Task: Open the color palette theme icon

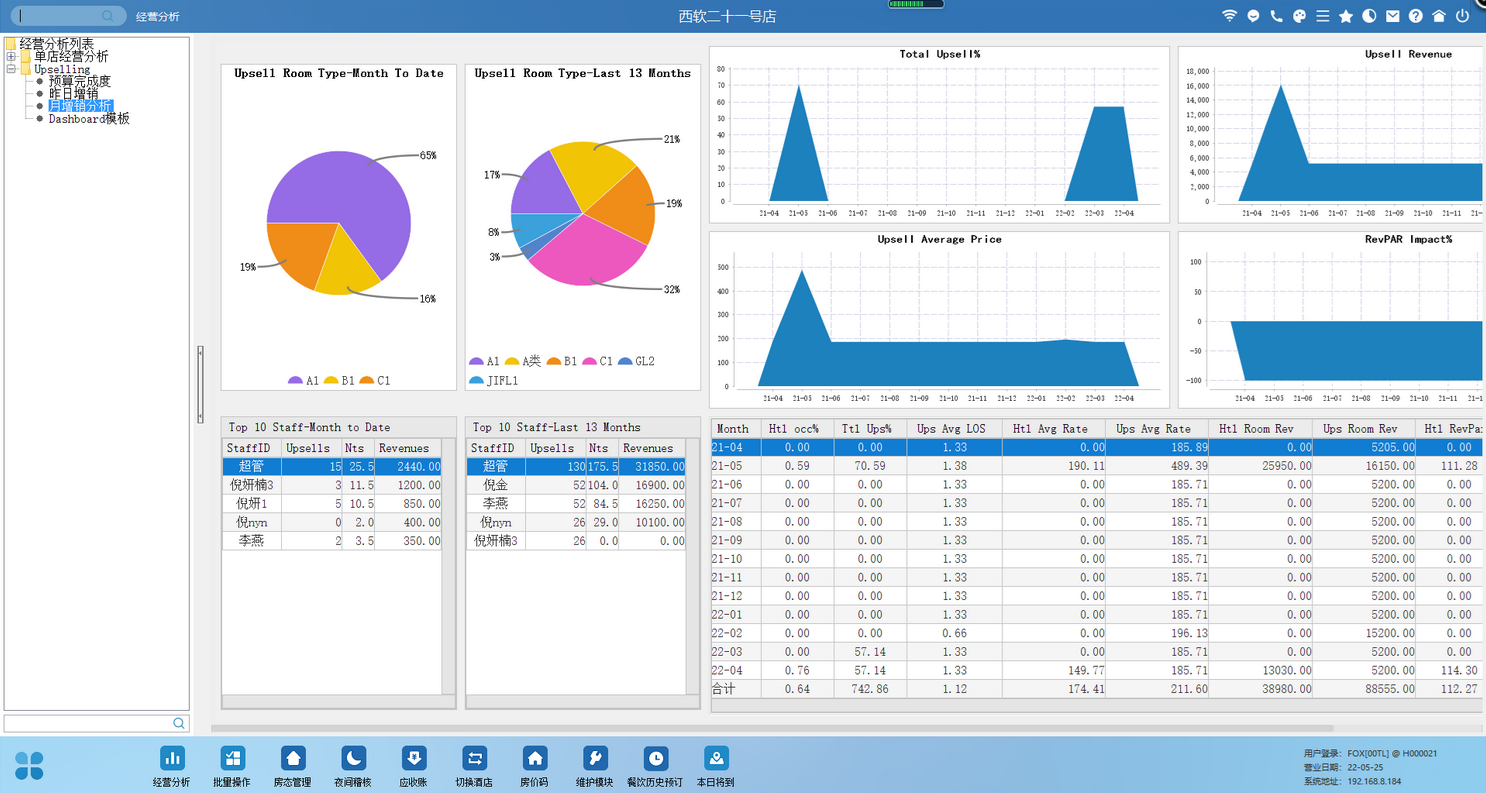Action: pos(1299,16)
